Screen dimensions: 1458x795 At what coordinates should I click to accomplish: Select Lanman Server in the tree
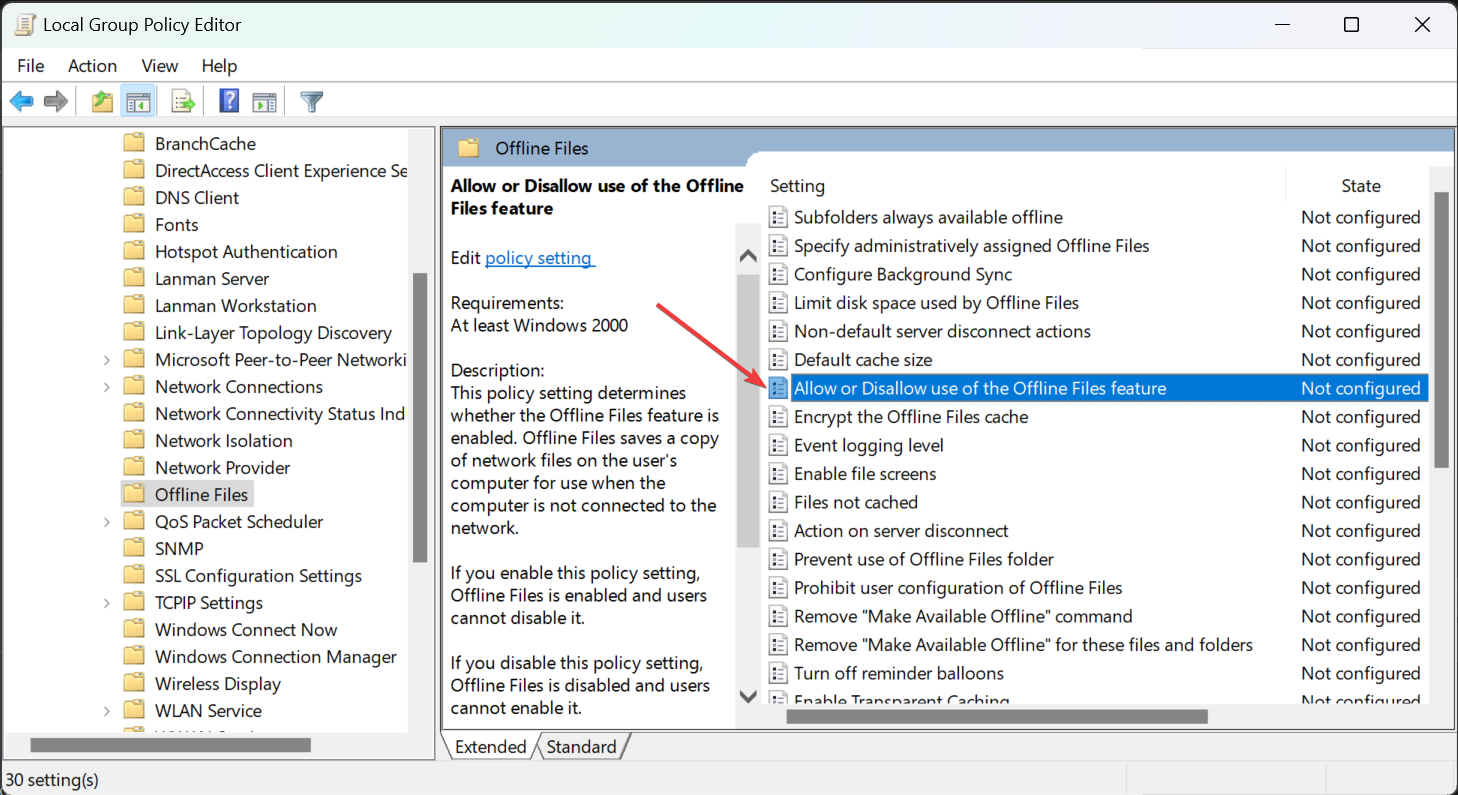click(212, 278)
